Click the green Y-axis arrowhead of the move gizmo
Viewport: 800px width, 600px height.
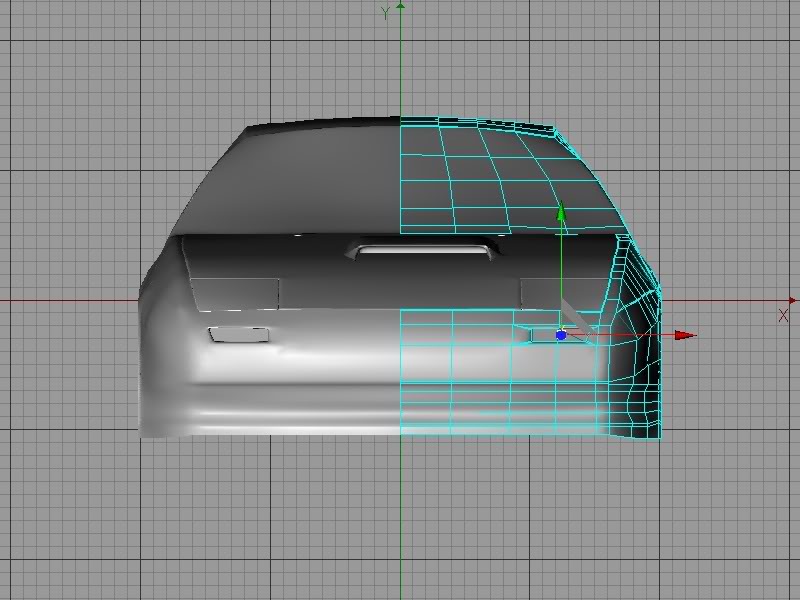561,211
